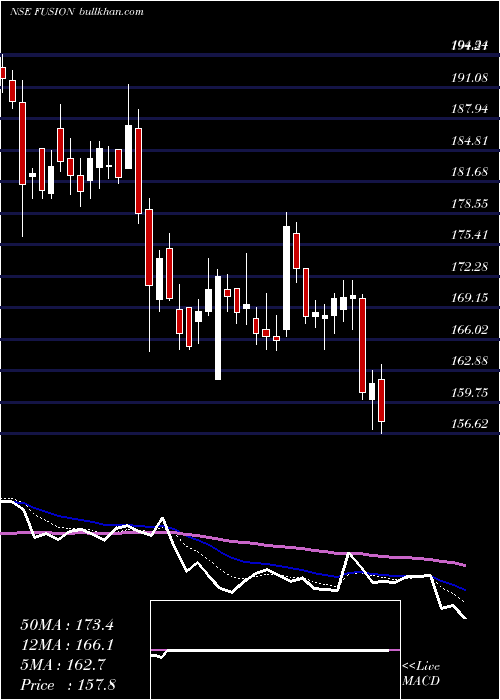Click the 156.62 price axis label
The width and height of the screenshot is (500, 700).
(x=470, y=424)
